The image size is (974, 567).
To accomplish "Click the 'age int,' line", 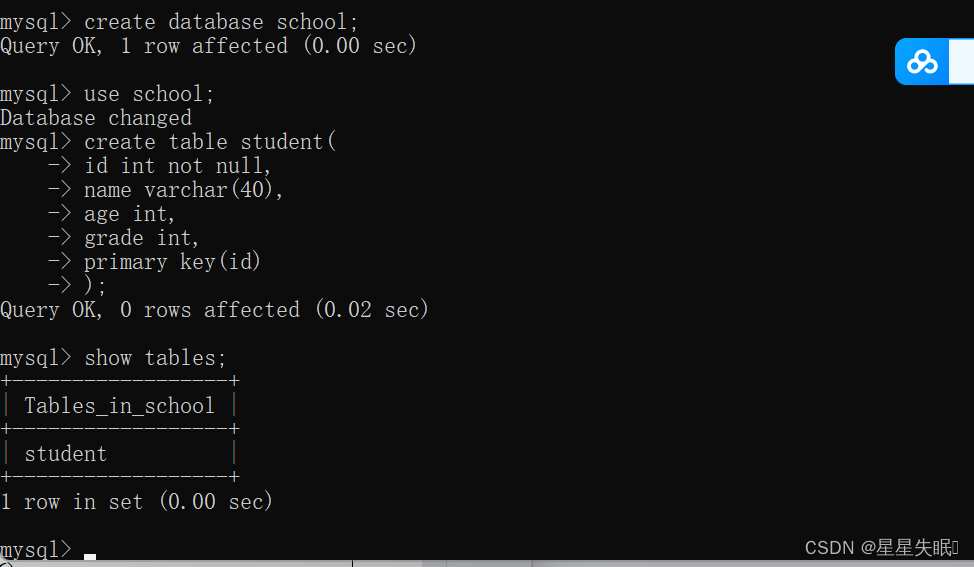I will tap(129, 214).
